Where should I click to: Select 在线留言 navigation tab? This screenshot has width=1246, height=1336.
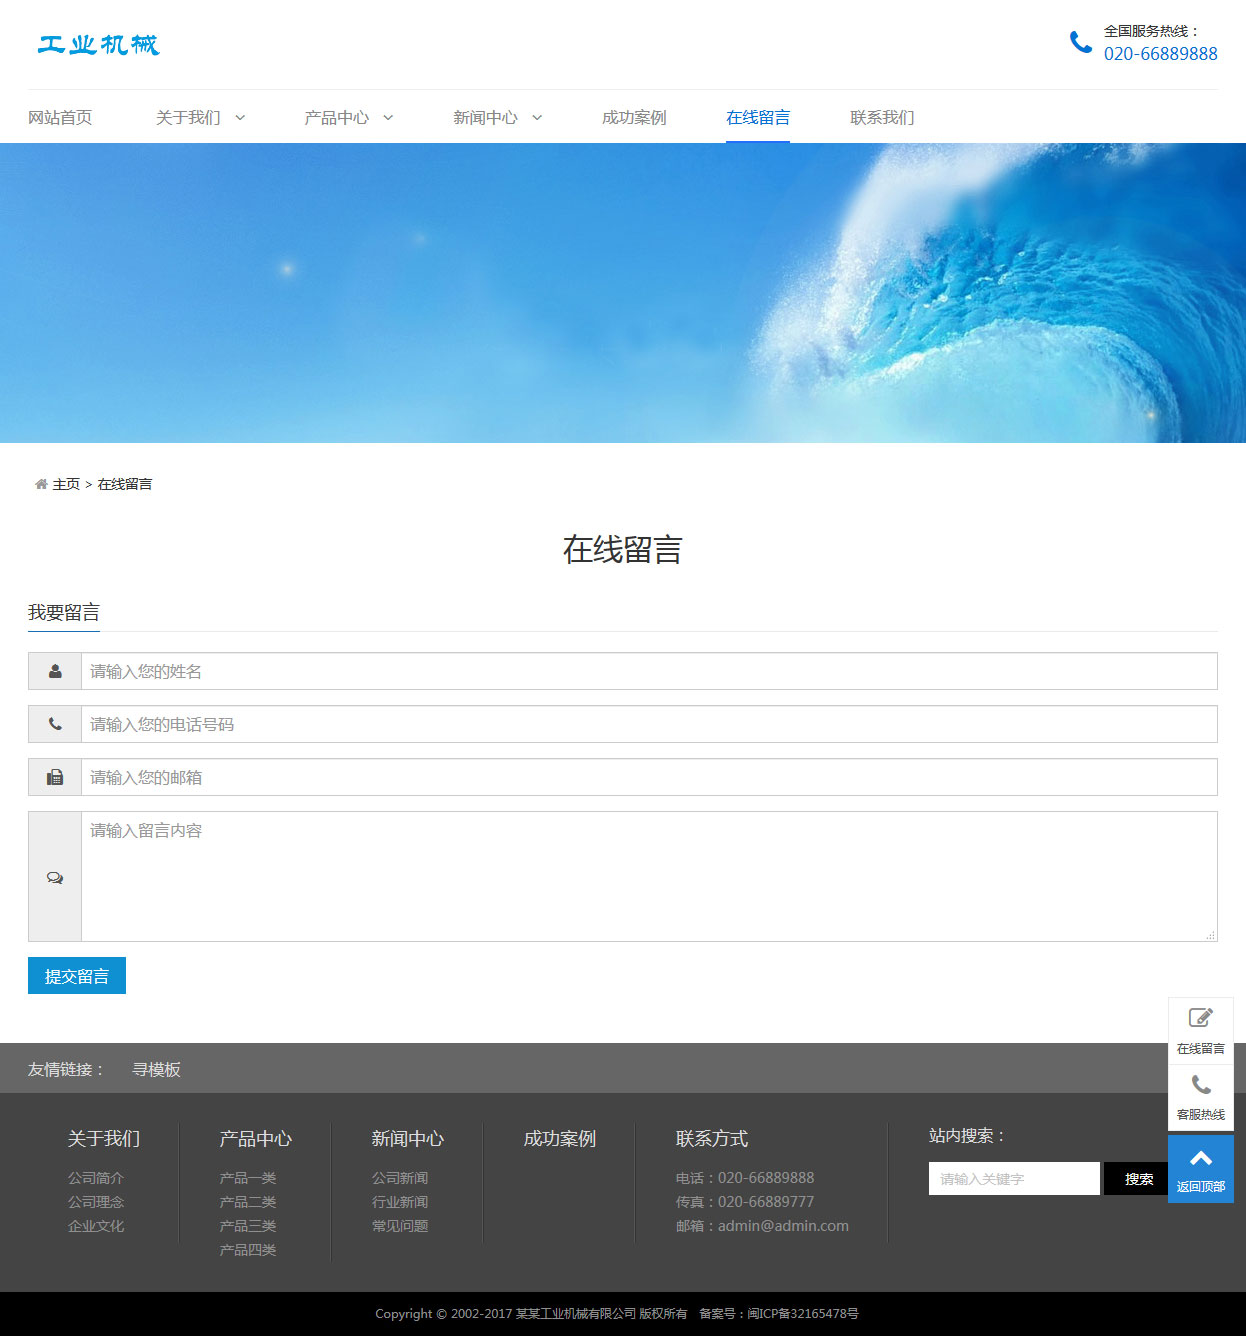758,118
